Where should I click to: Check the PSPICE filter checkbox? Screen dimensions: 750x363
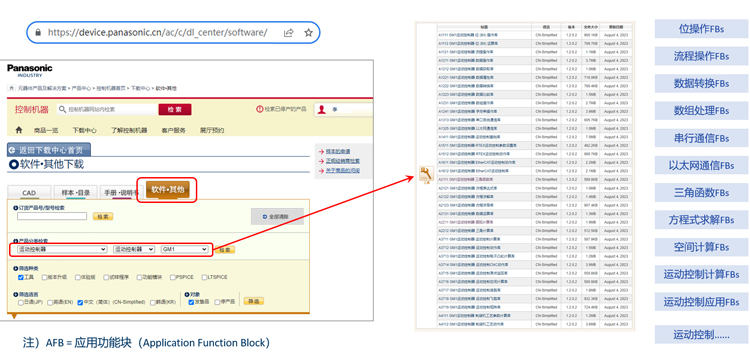tap(173, 277)
